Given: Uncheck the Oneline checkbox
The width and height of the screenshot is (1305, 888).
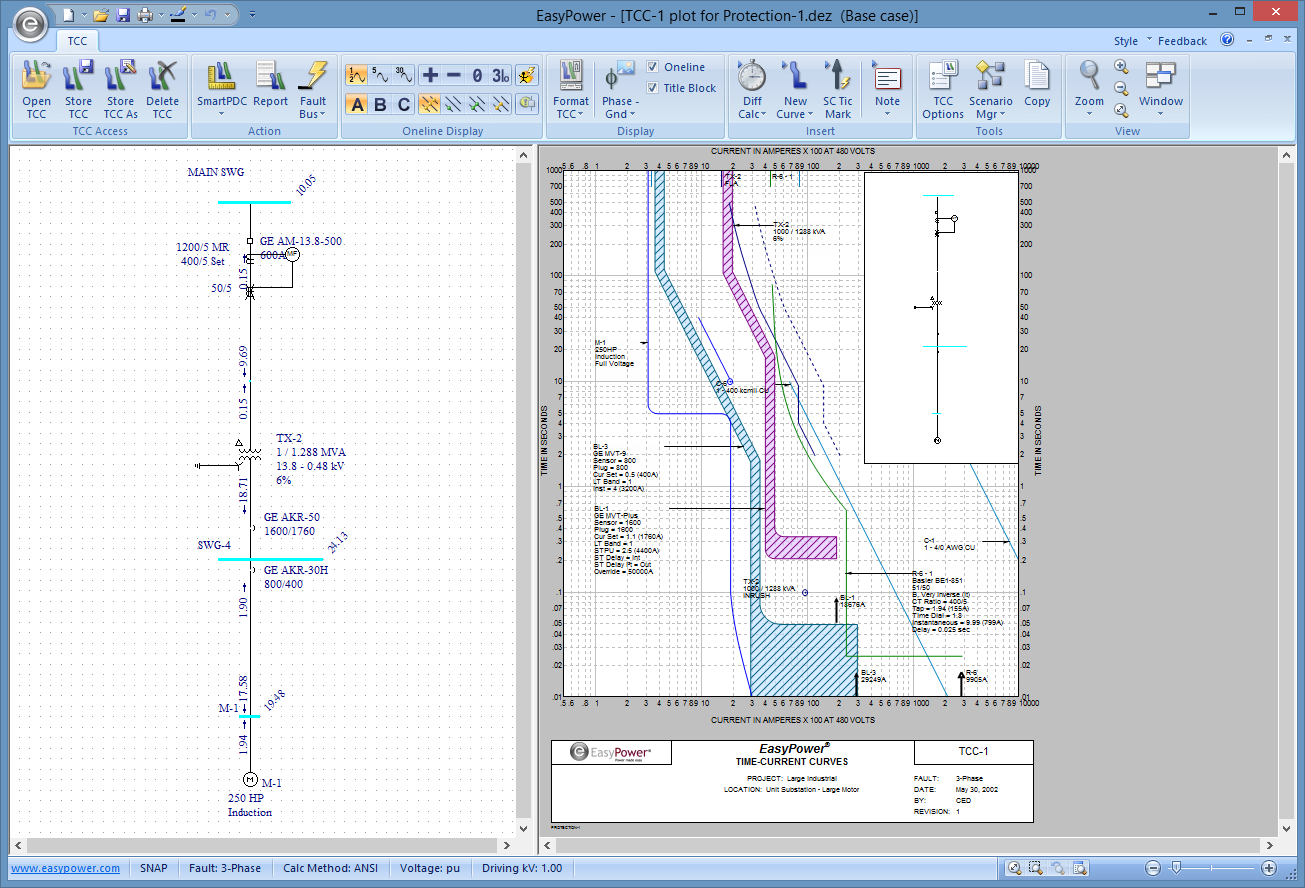Looking at the screenshot, I should 653,67.
